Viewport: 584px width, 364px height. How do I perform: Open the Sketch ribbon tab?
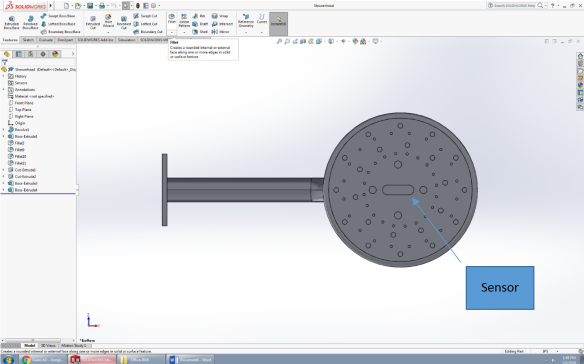click(28, 40)
